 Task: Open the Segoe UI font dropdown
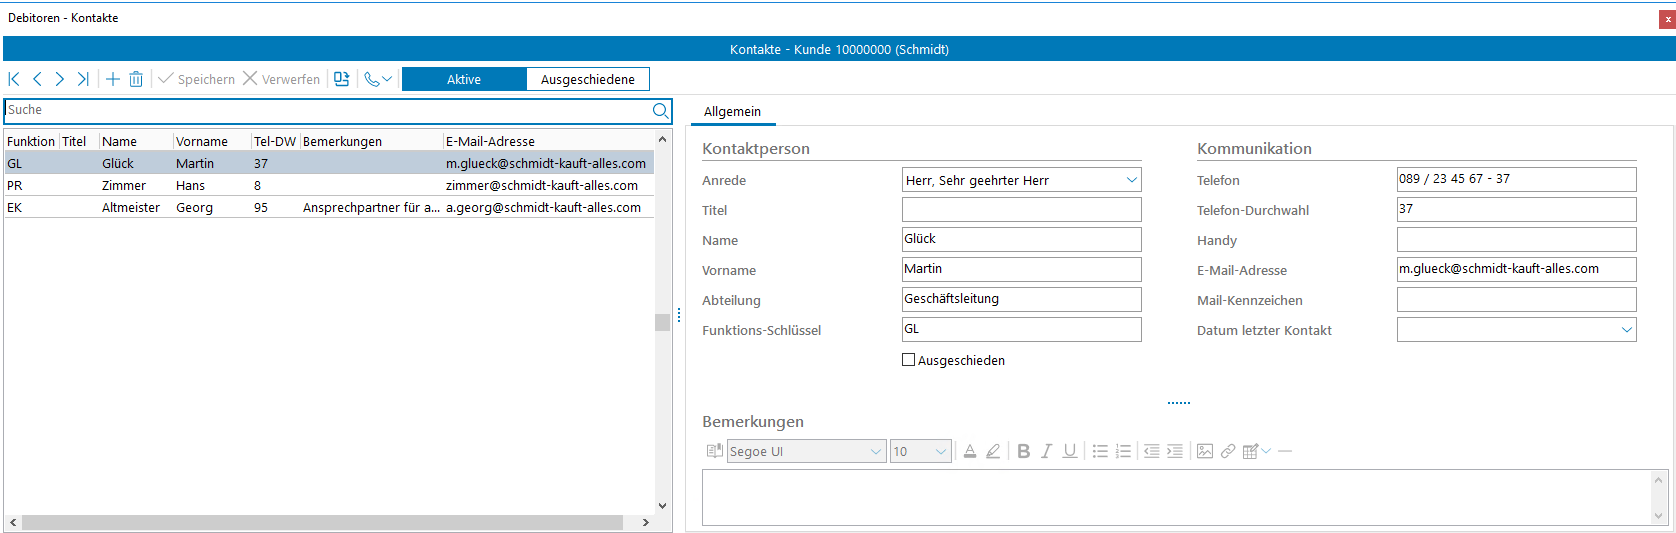pos(875,452)
